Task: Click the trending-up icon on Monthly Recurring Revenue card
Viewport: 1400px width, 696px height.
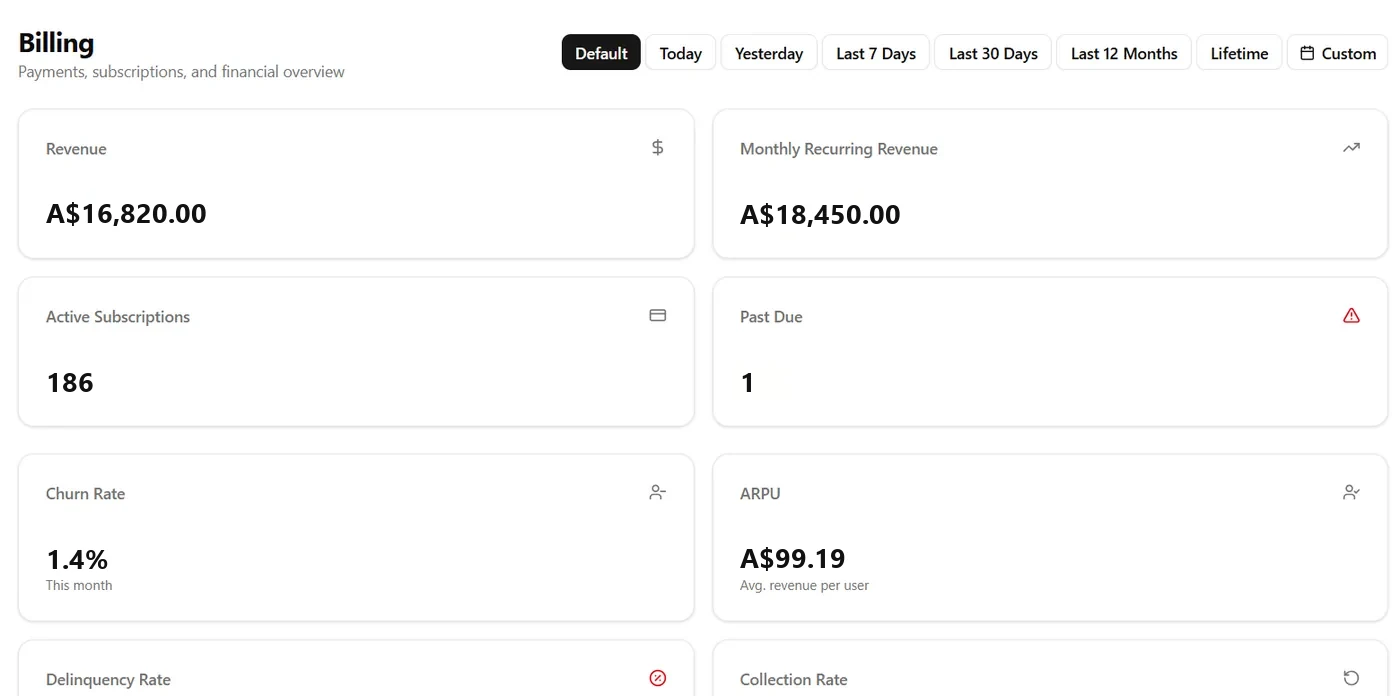Action: [x=1351, y=148]
